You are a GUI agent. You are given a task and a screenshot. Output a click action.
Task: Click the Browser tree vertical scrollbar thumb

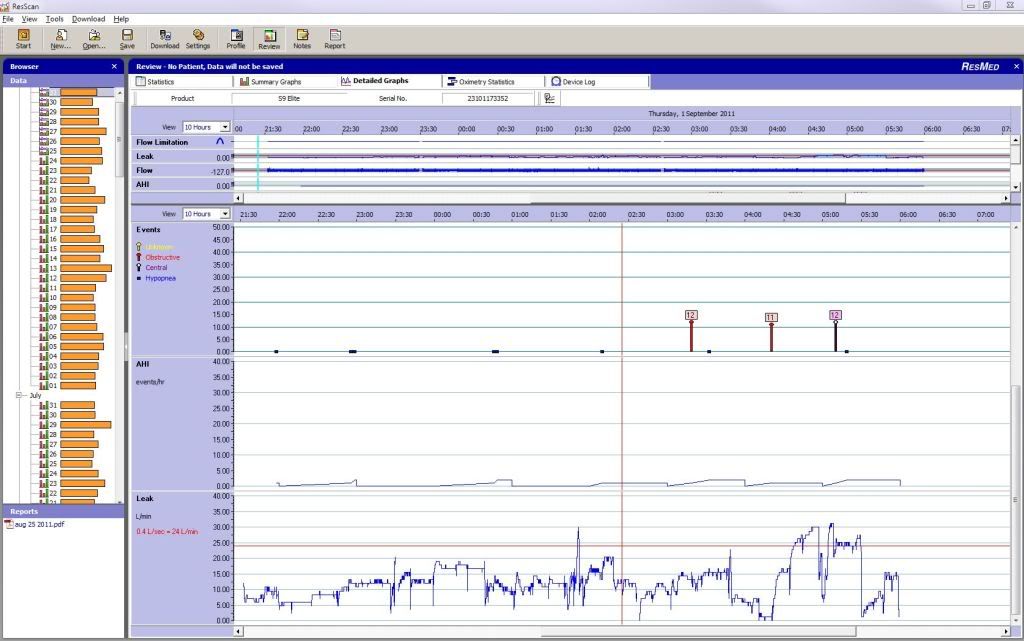pos(119,138)
